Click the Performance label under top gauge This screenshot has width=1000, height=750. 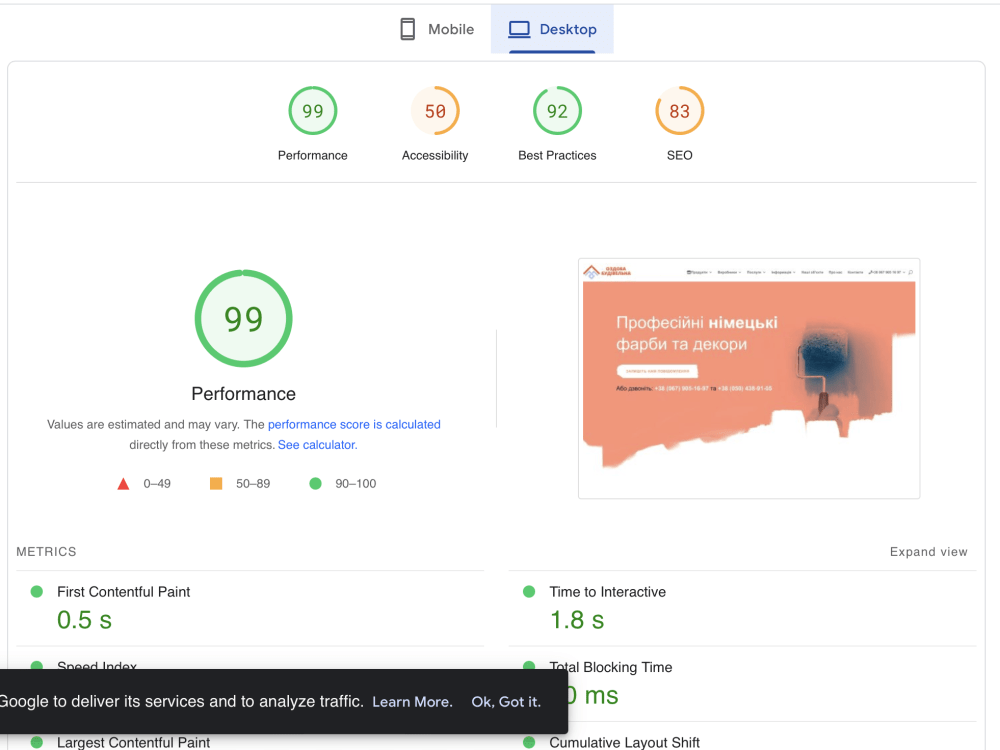click(312, 156)
